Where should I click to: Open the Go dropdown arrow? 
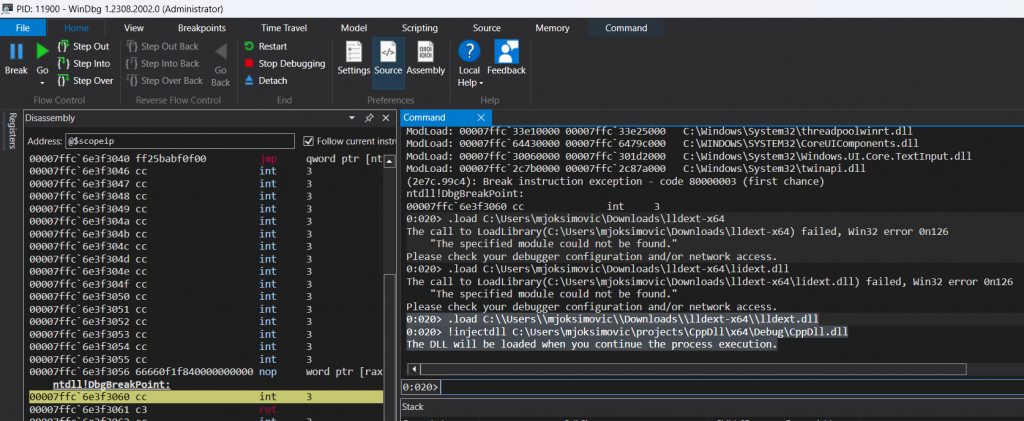[x=42, y=83]
